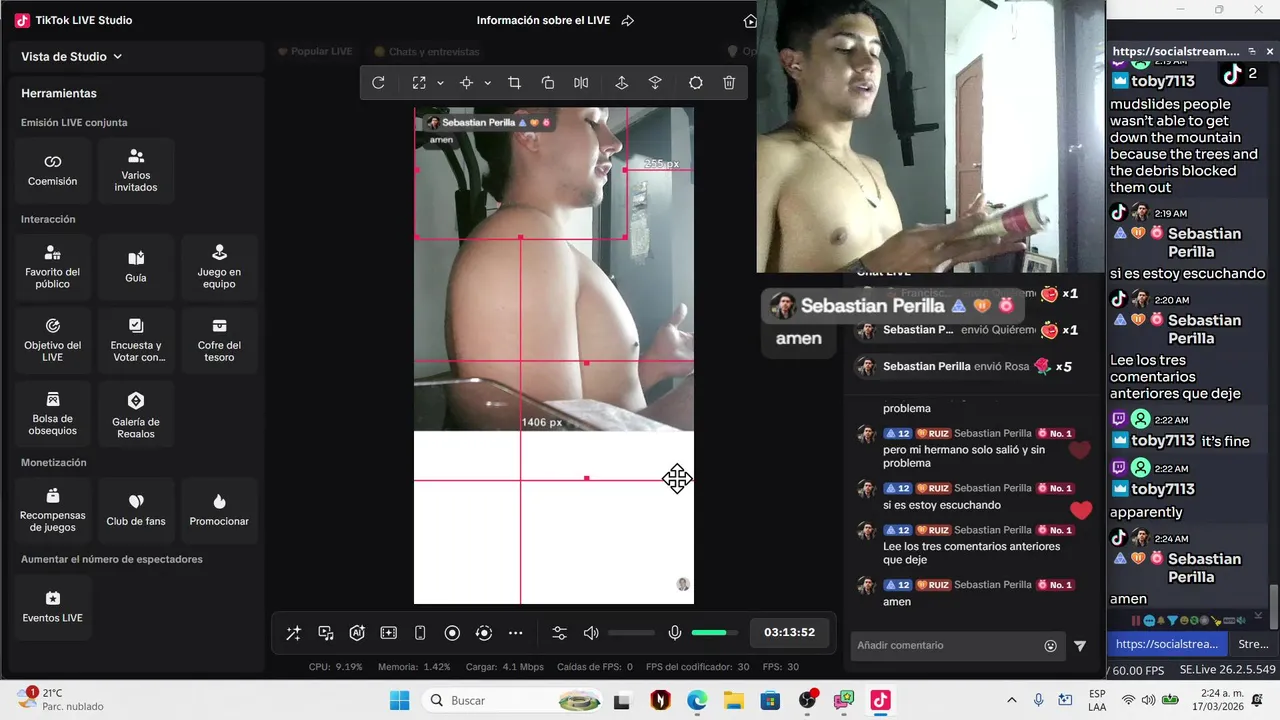
Task: Open the TikTok LIVE Studio taskbar icon
Action: point(880,700)
